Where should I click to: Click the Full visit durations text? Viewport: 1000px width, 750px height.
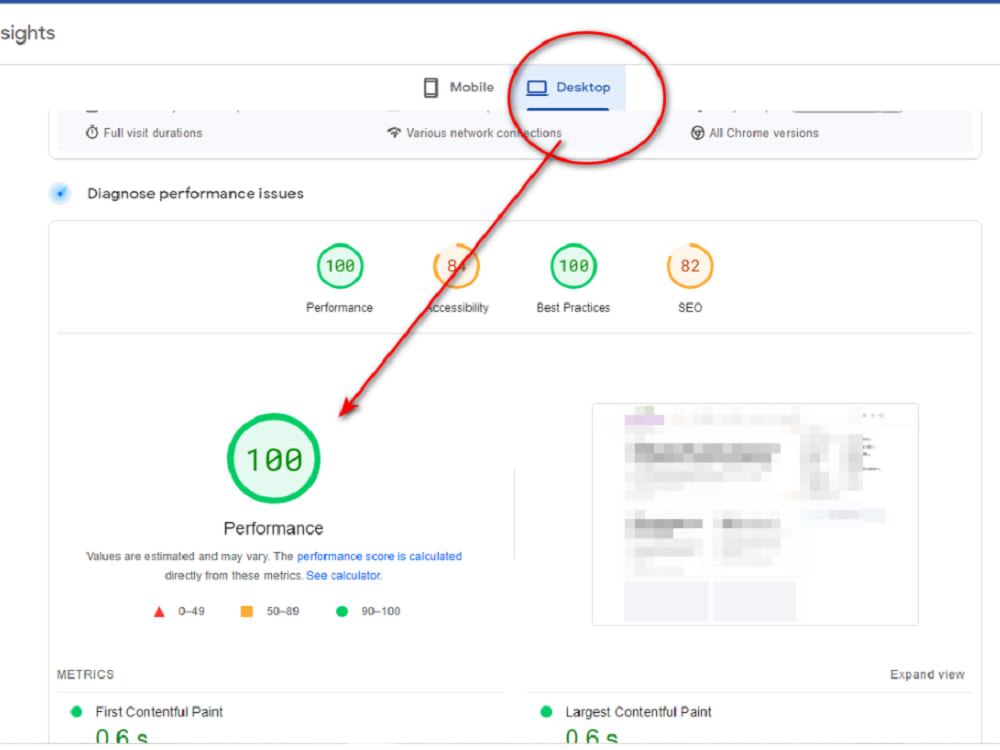tap(153, 133)
